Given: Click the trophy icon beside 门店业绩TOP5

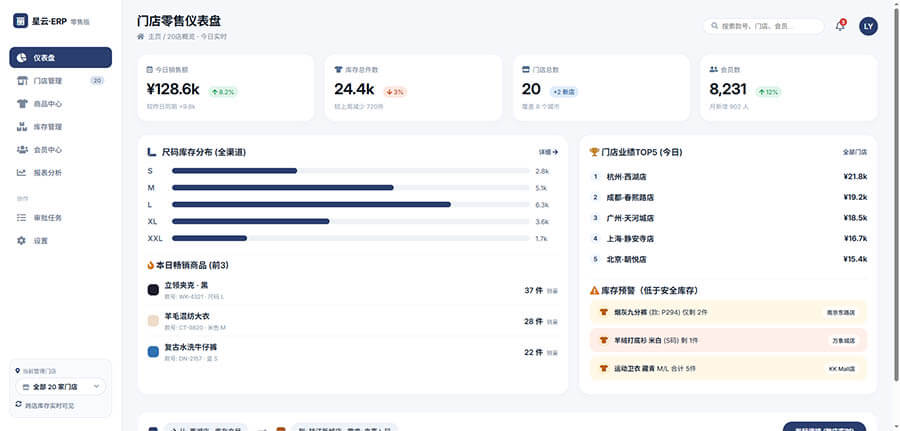Looking at the screenshot, I should [x=594, y=152].
